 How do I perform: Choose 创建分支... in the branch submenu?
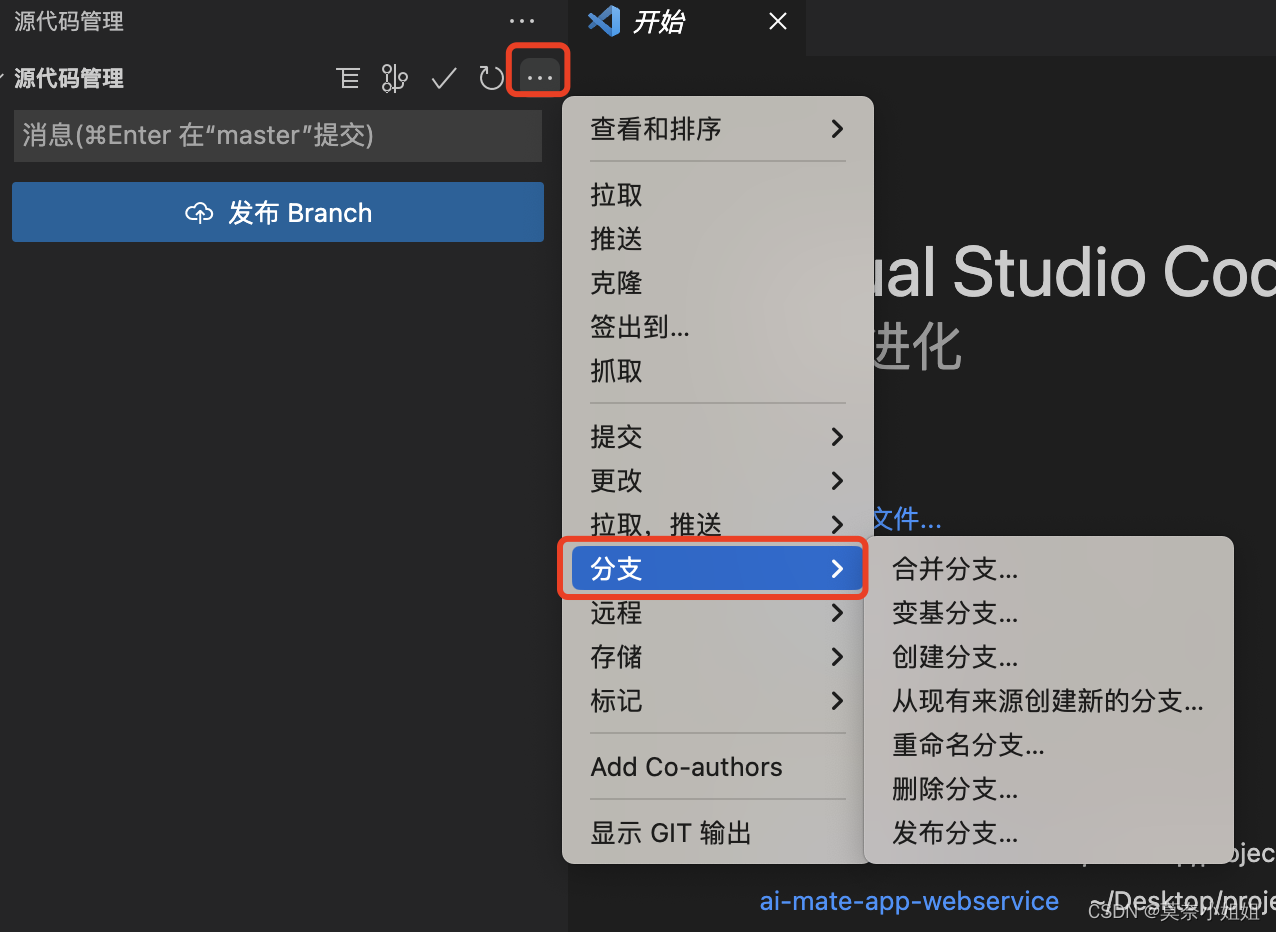(x=955, y=657)
